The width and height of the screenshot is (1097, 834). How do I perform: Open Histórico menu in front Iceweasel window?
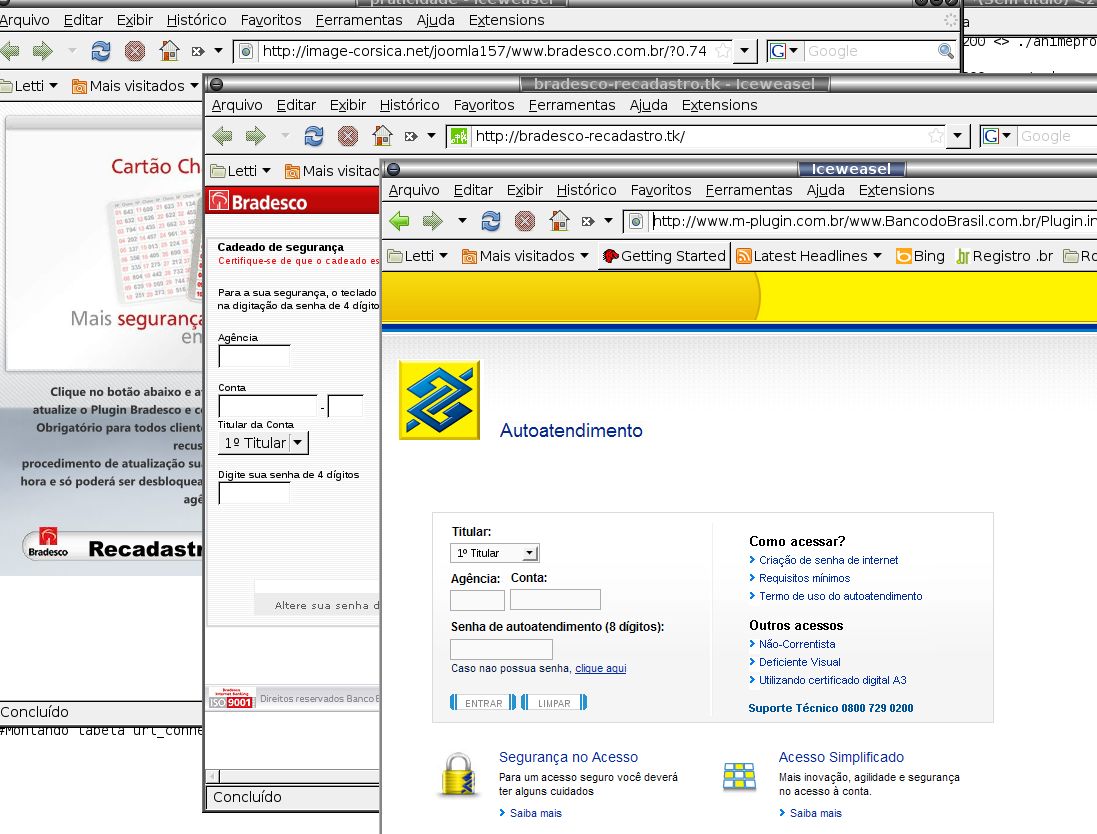tap(586, 190)
